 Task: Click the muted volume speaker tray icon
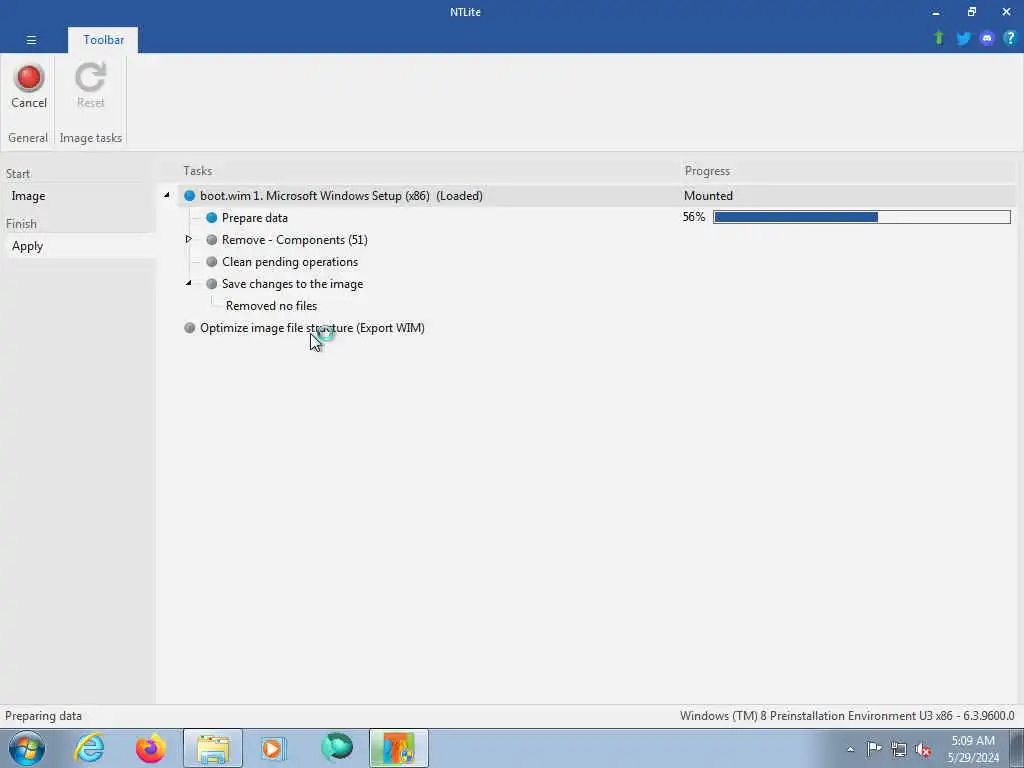point(923,750)
